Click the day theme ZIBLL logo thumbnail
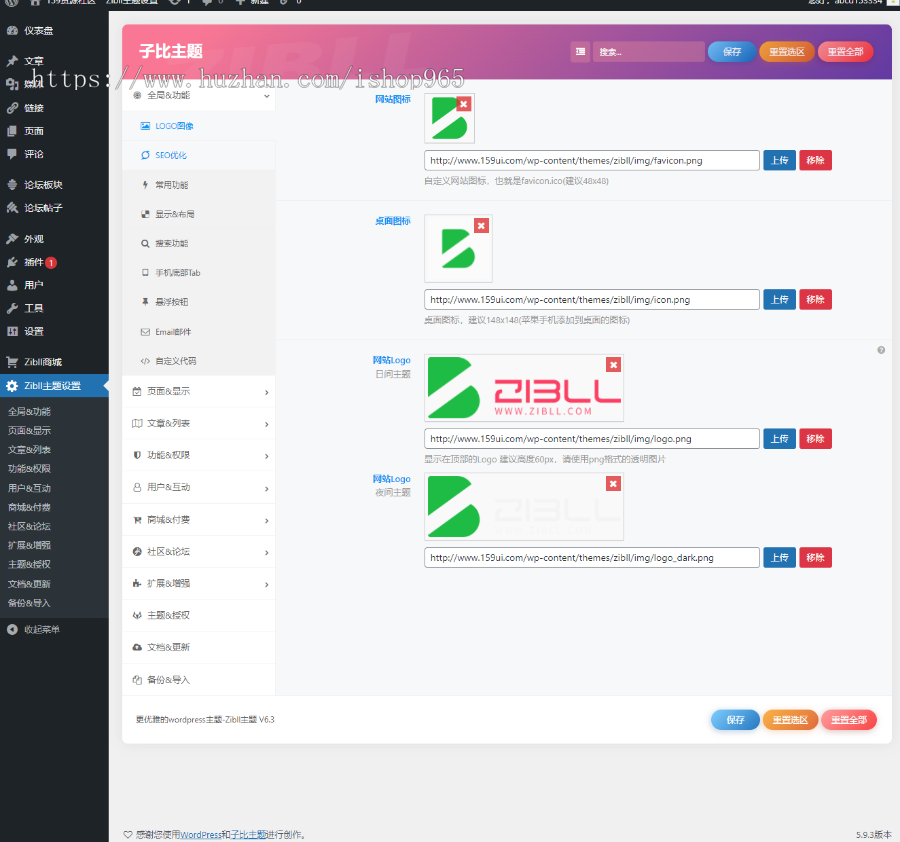 tap(524, 388)
